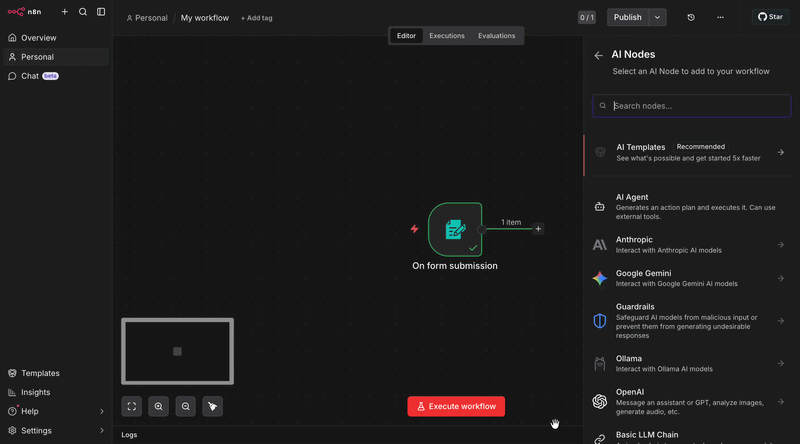Screen dimensions: 800x444
Task: Select Personal in the sidebar
Action: coord(56,57)
